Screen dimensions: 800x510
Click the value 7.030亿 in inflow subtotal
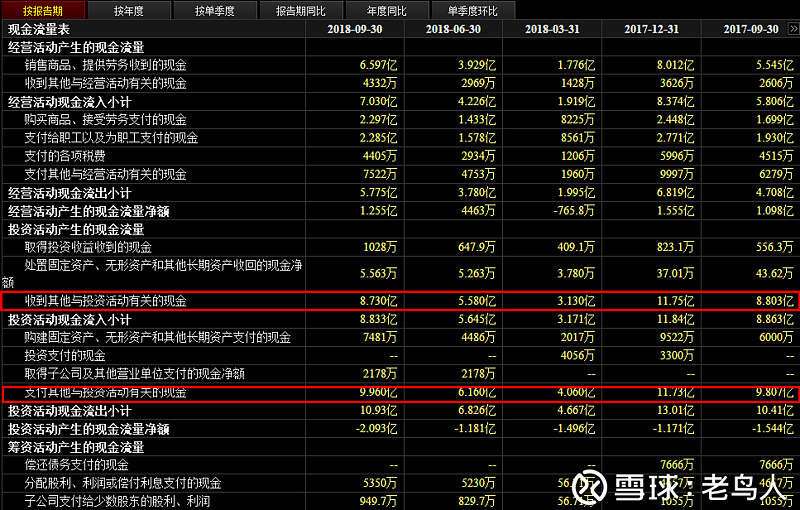[378, 101]
